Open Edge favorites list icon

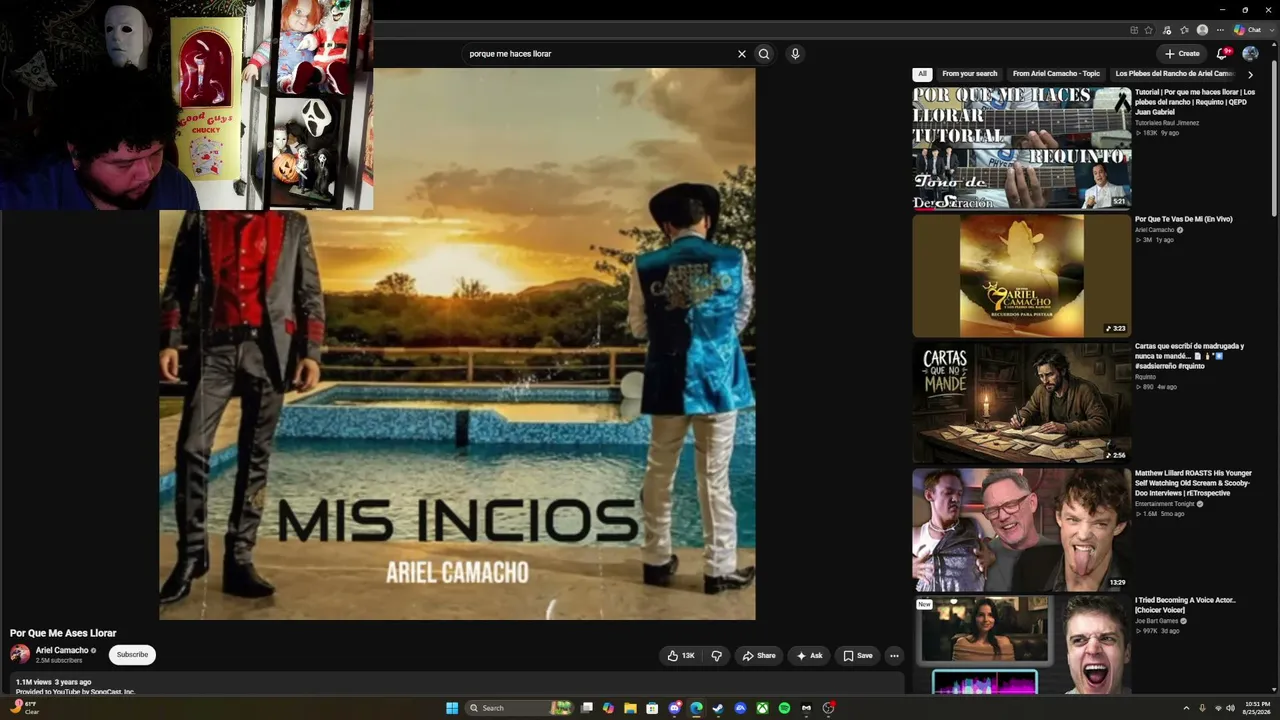(1185, 30)
